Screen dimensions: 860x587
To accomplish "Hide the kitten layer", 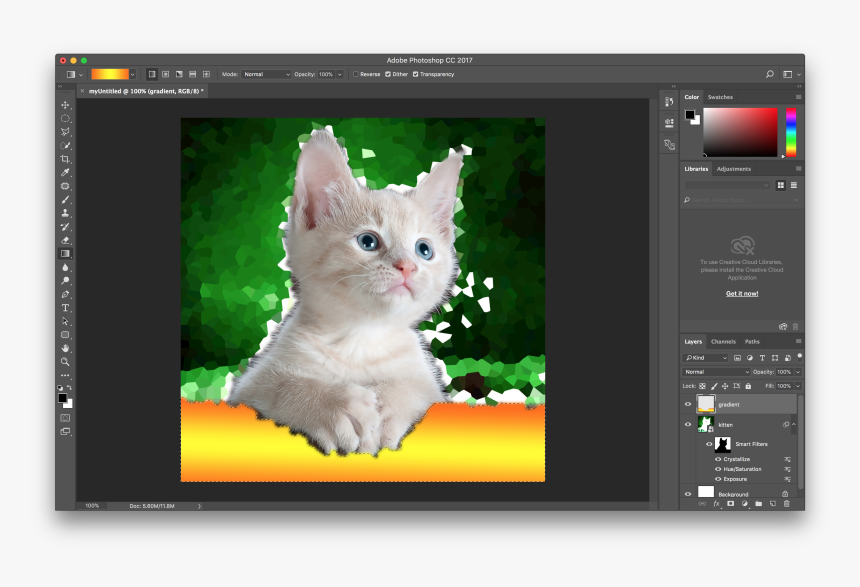I will tap(688, 424).
